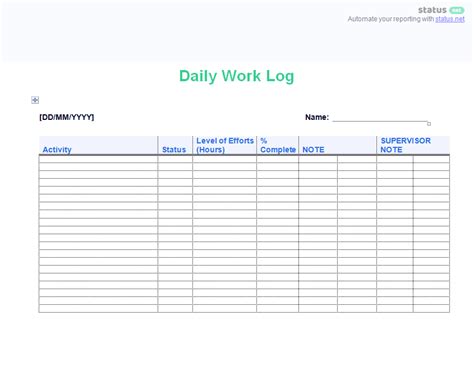
Task: Click the table move handle icon
Action: (x=35, y=100)
